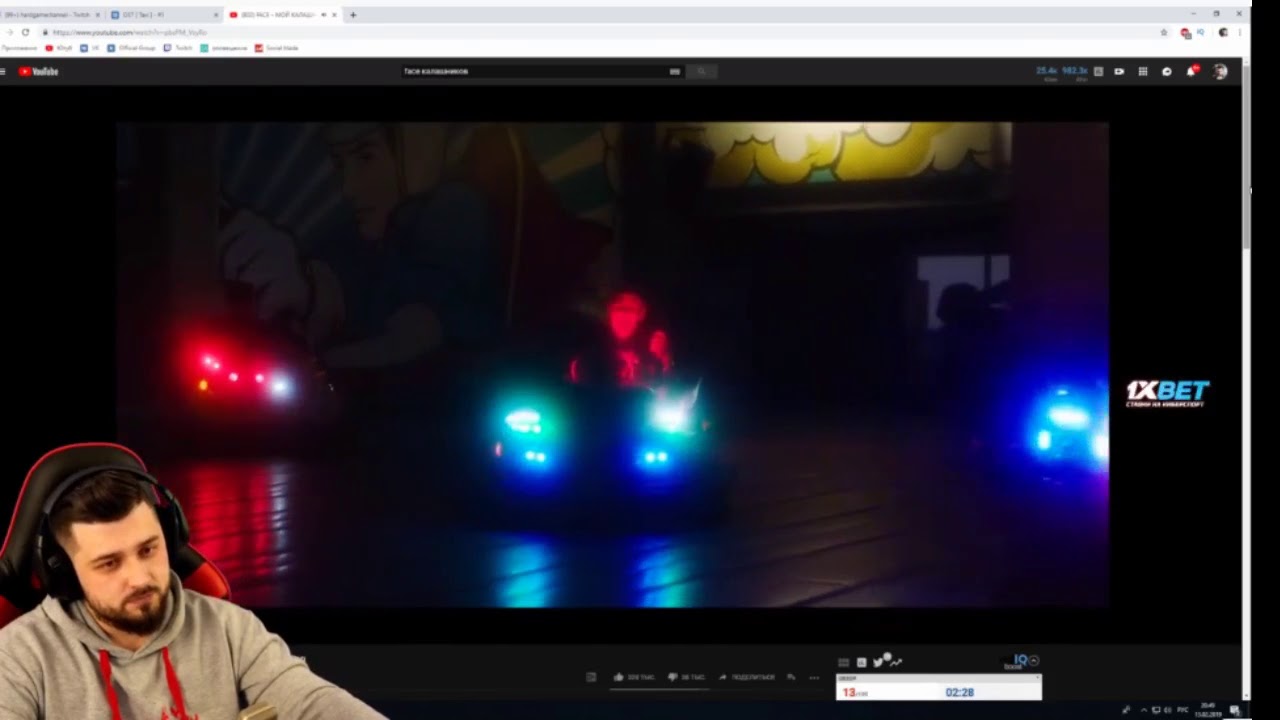The image size is (1280, 720).
Task: Open the YouTube guide hamburger menu
Action: point(4,71)
